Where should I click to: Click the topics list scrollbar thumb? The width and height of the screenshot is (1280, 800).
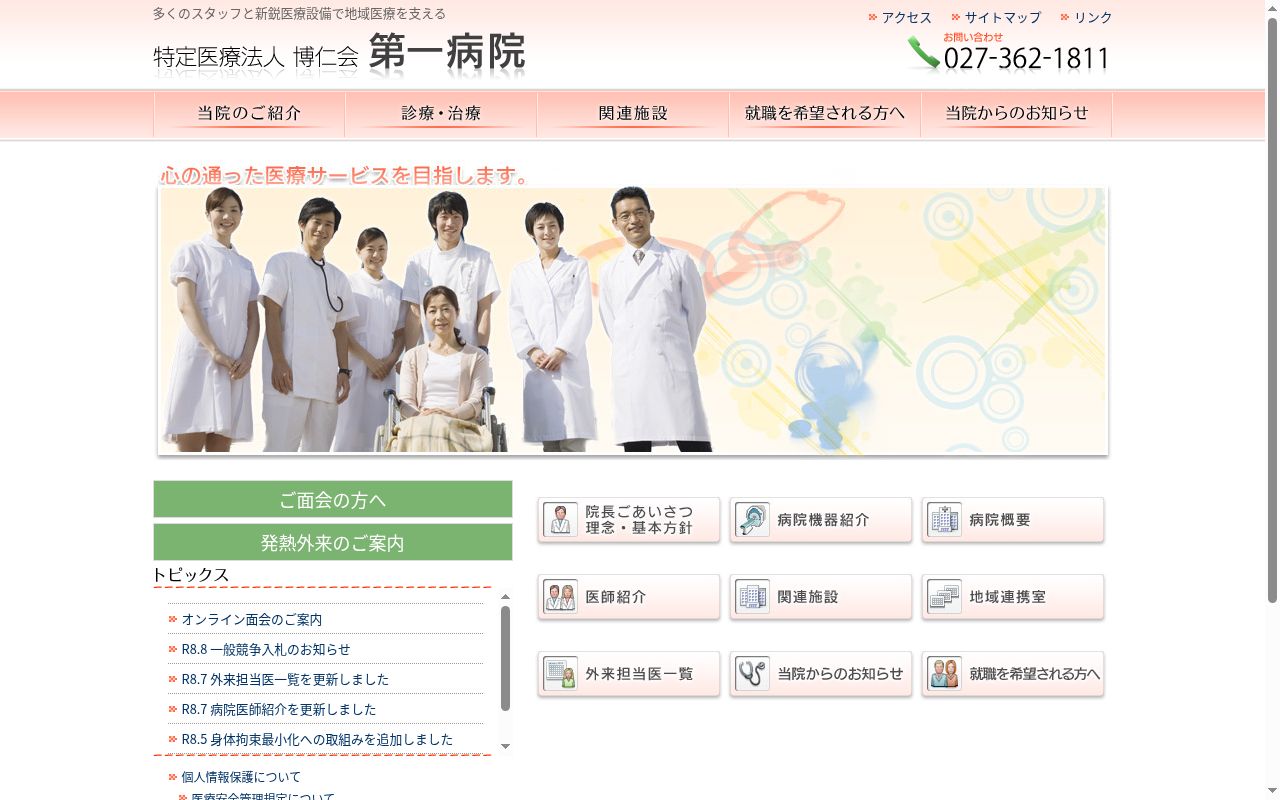tap(505, 658)
